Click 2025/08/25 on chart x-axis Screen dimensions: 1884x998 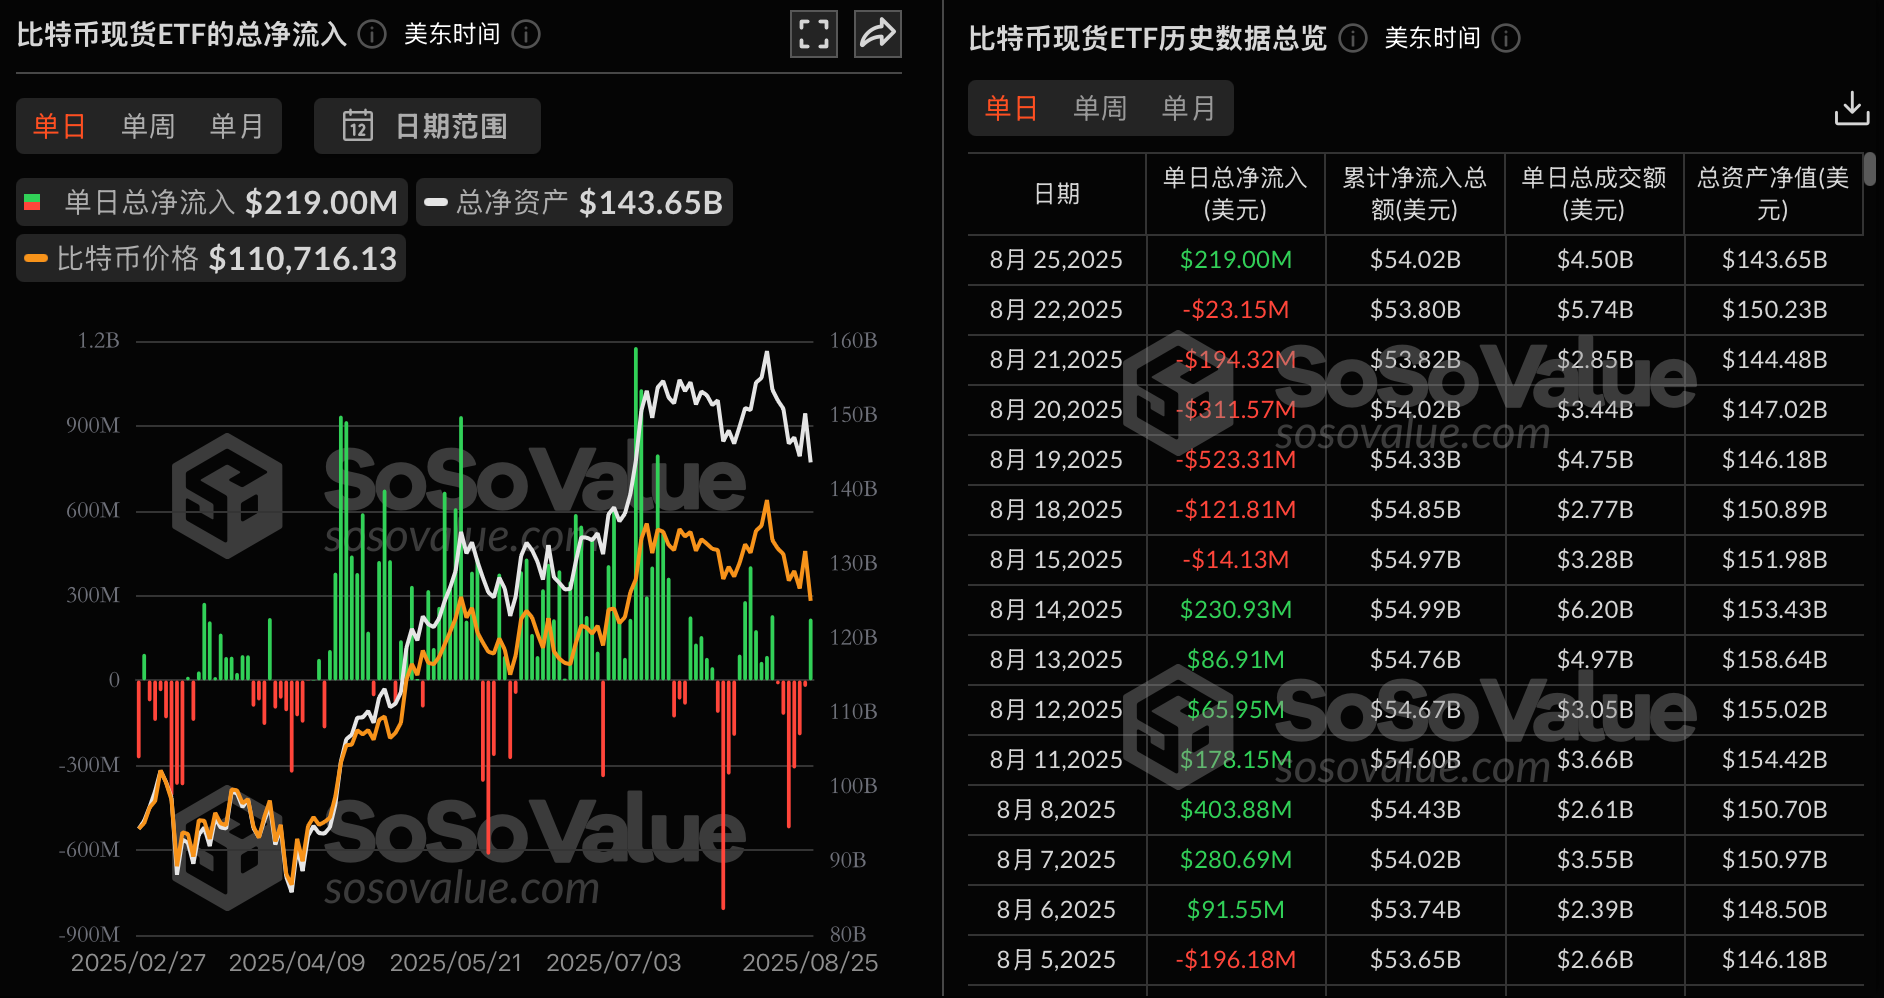click(x=810, y=963)
